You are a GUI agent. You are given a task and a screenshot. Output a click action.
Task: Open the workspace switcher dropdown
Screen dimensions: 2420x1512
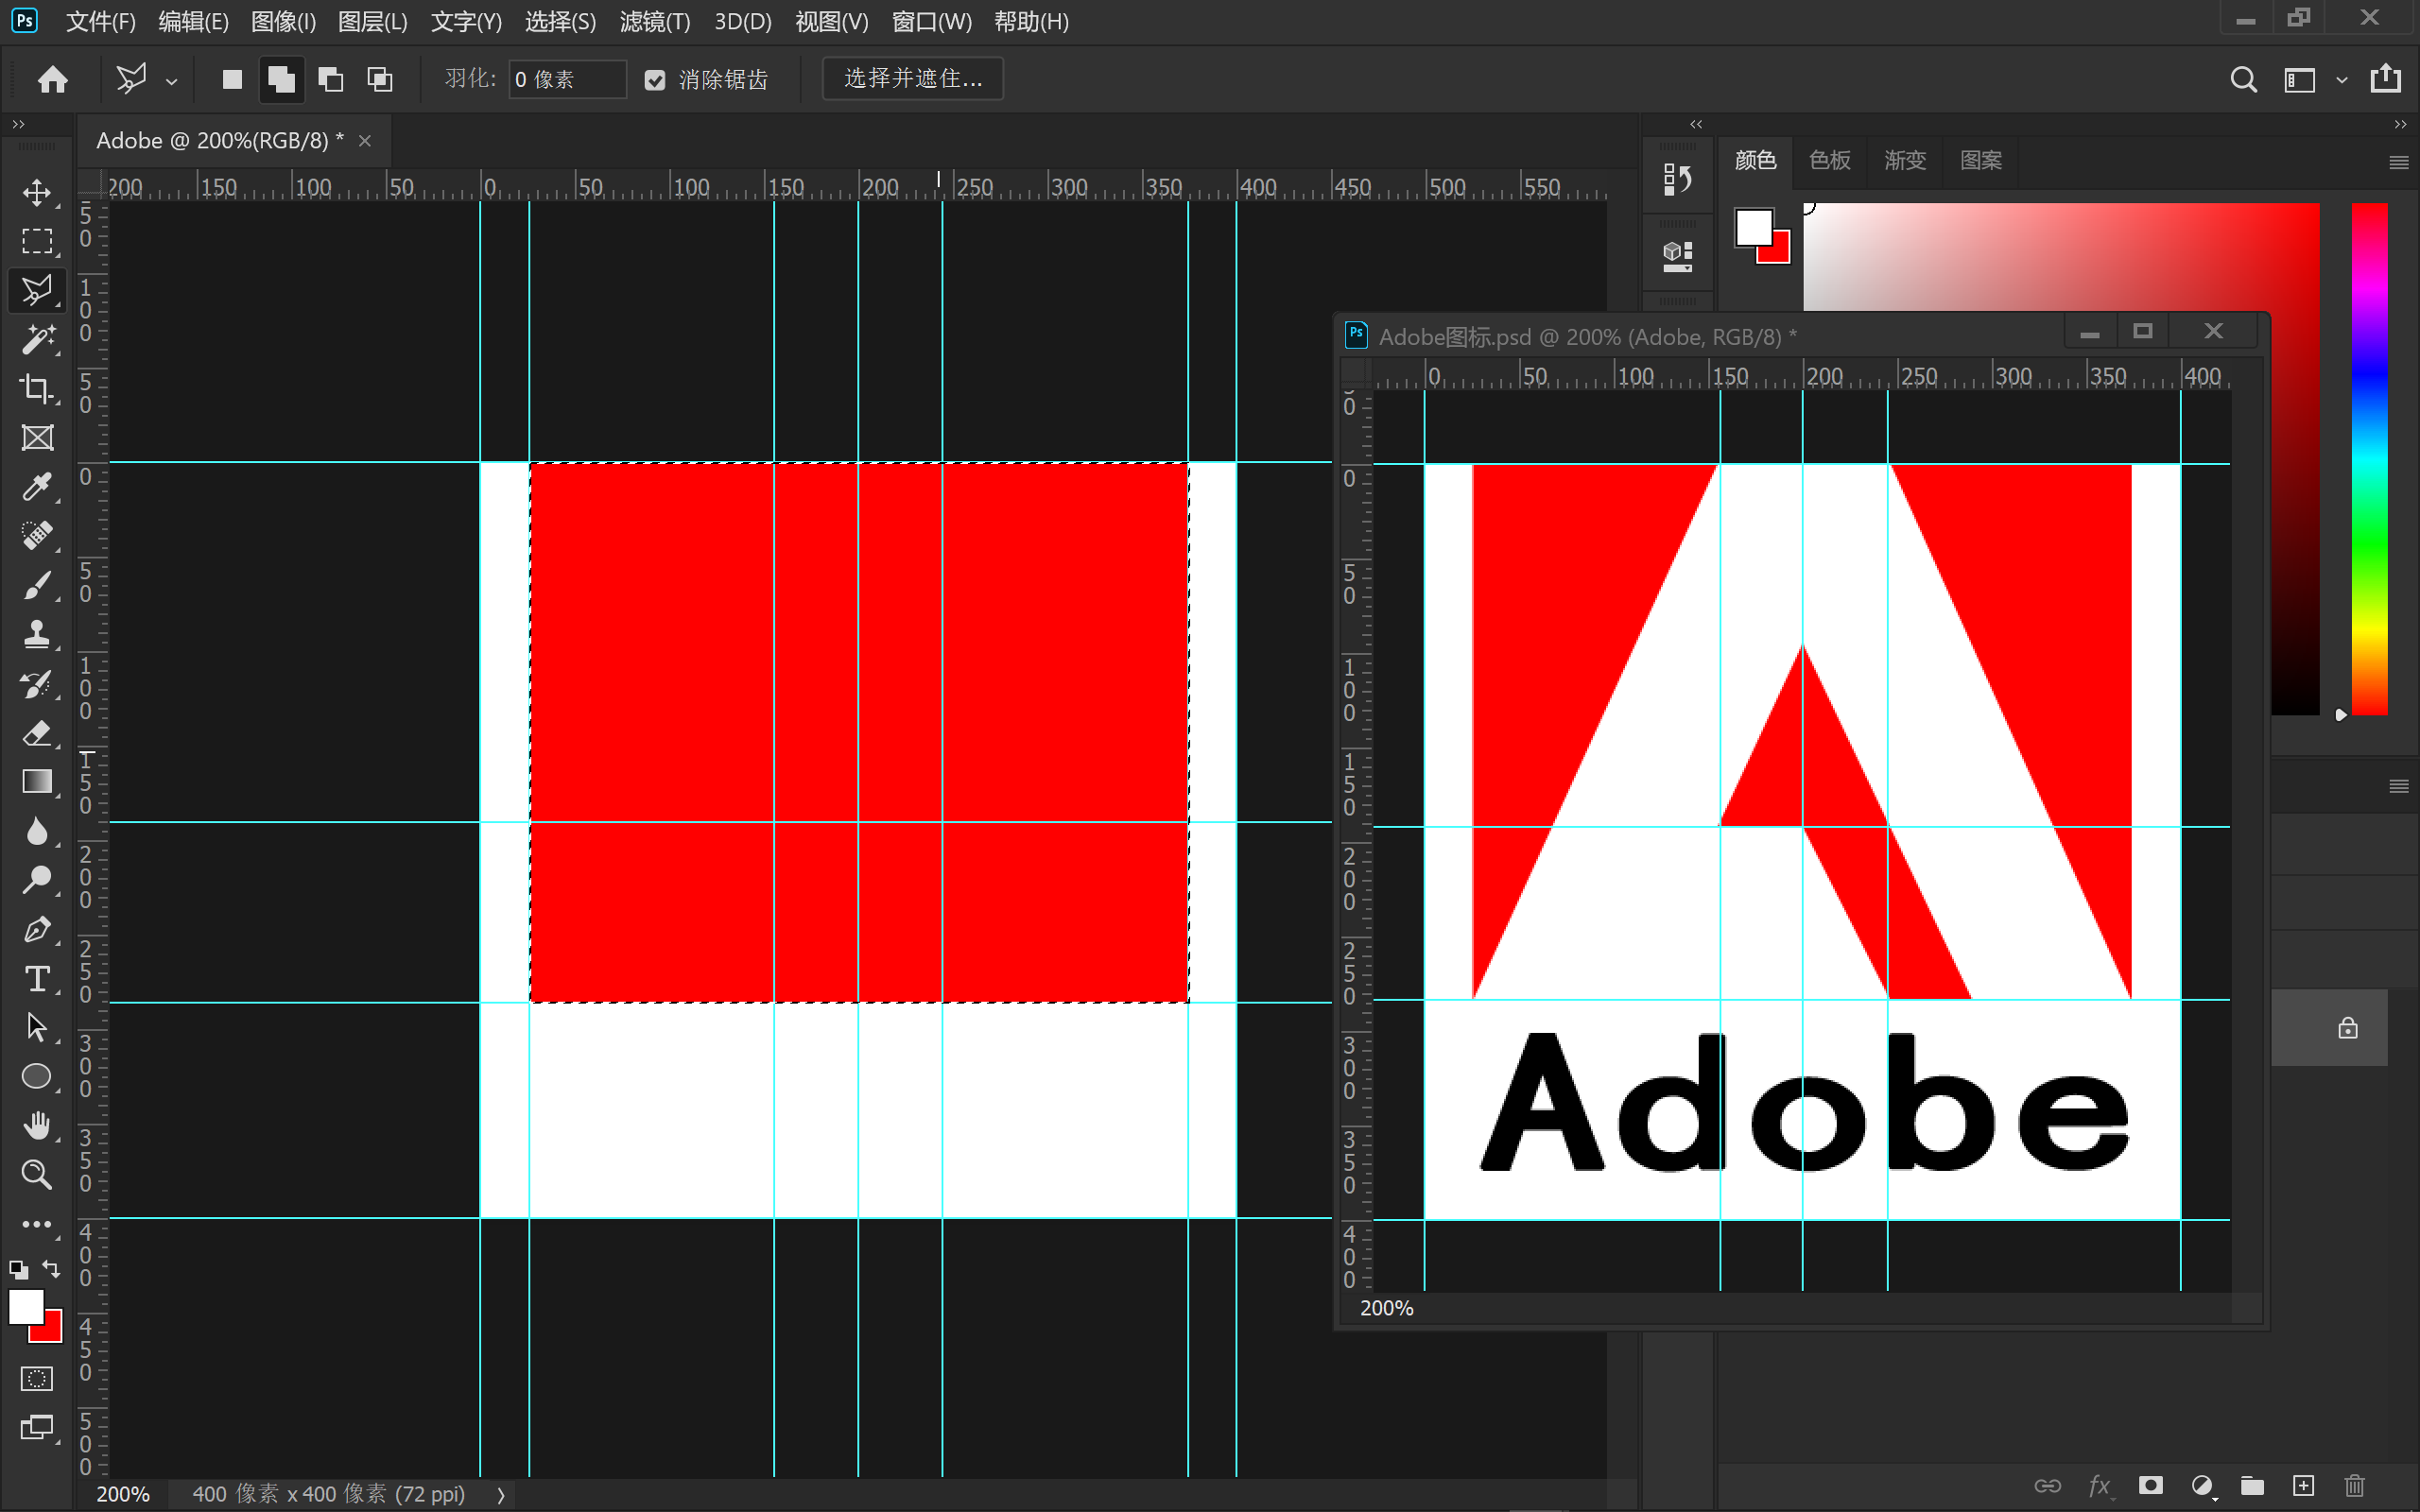pyautogui.click(x=2341, y=80)
